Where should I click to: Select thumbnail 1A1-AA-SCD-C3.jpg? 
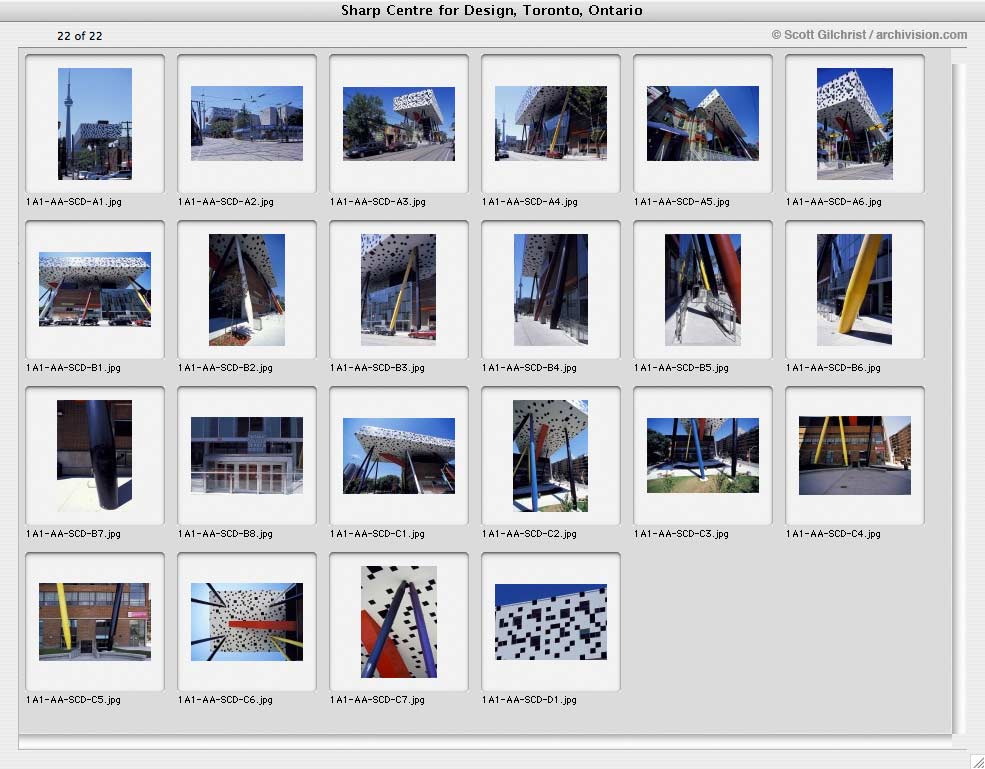(x=703, y=455)
